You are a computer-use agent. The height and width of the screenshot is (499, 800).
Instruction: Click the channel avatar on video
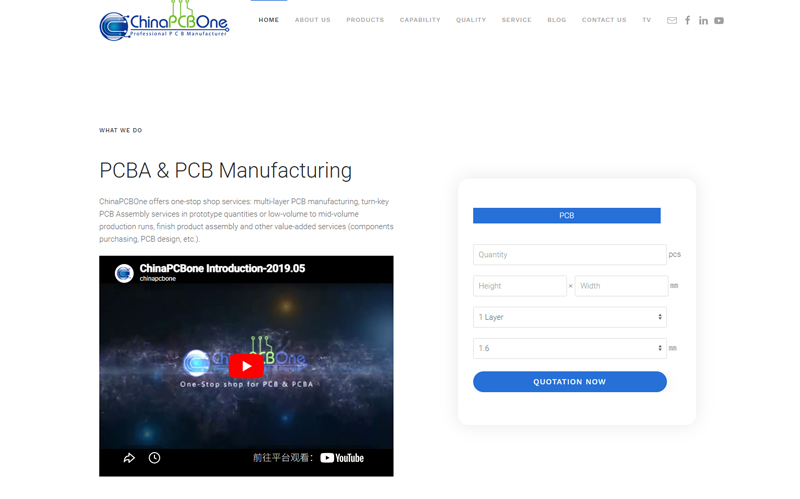(x=124, y=273)
